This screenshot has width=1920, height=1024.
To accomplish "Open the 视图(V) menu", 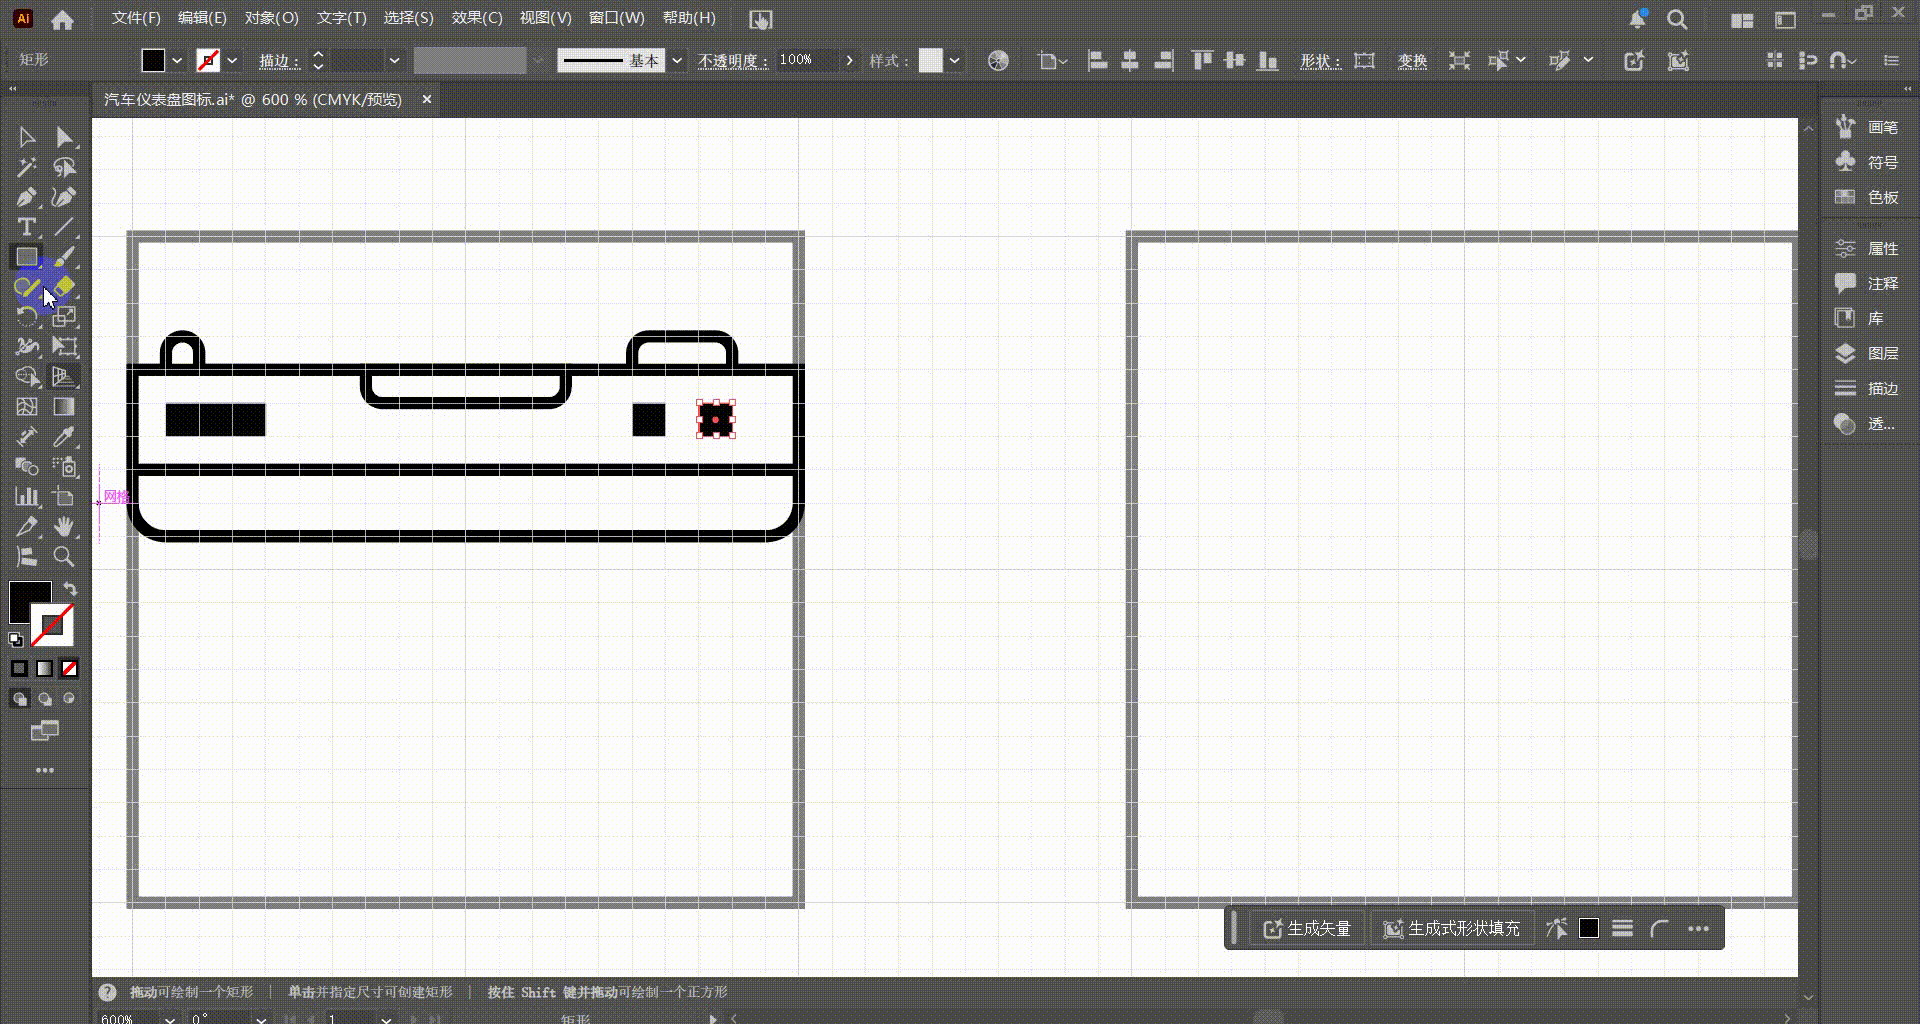I will point(545,18).
